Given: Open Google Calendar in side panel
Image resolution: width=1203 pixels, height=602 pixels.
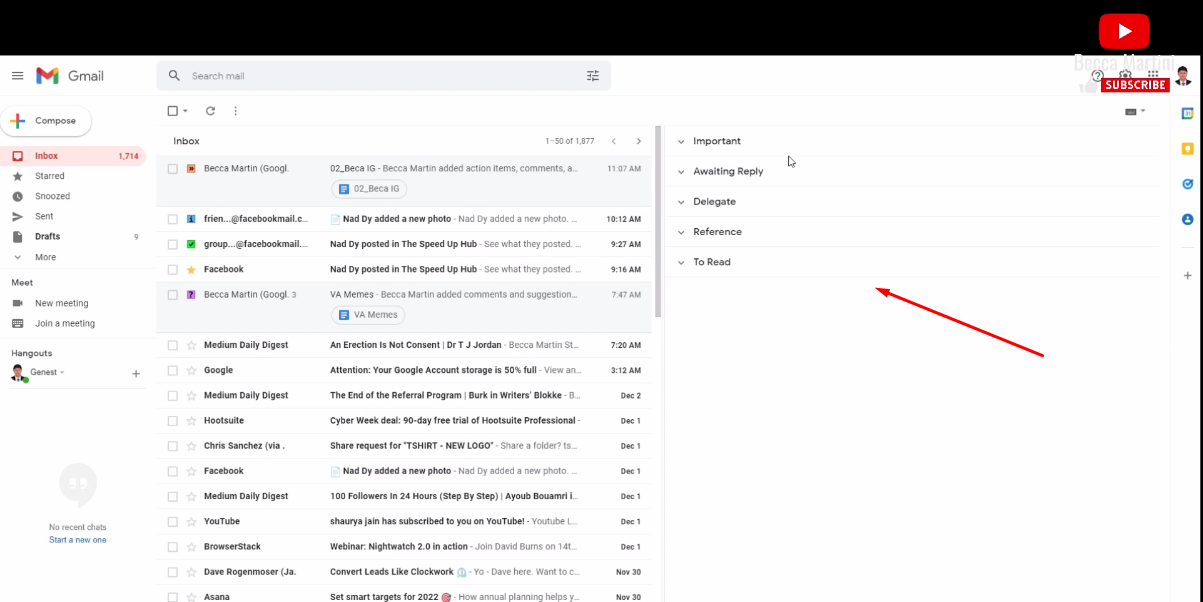Looking at the screenshot, I should [x=1187, y=113].
